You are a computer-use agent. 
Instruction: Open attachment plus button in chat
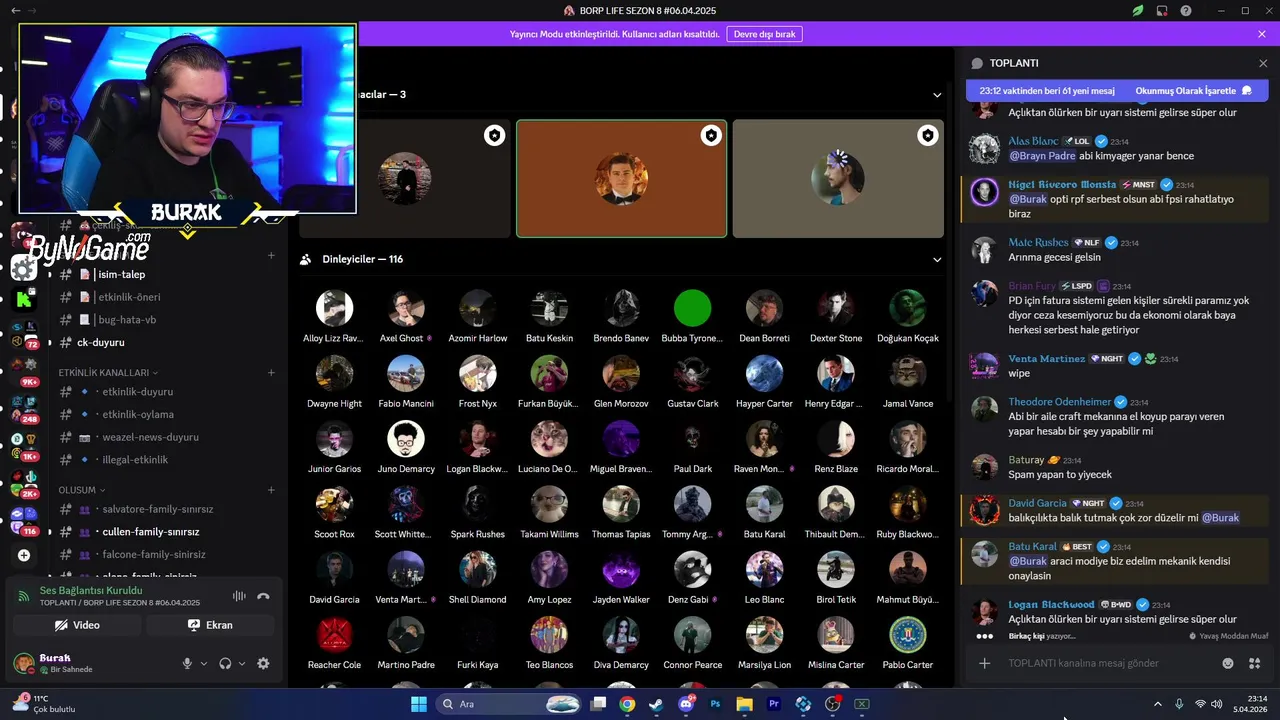(985, 663)
